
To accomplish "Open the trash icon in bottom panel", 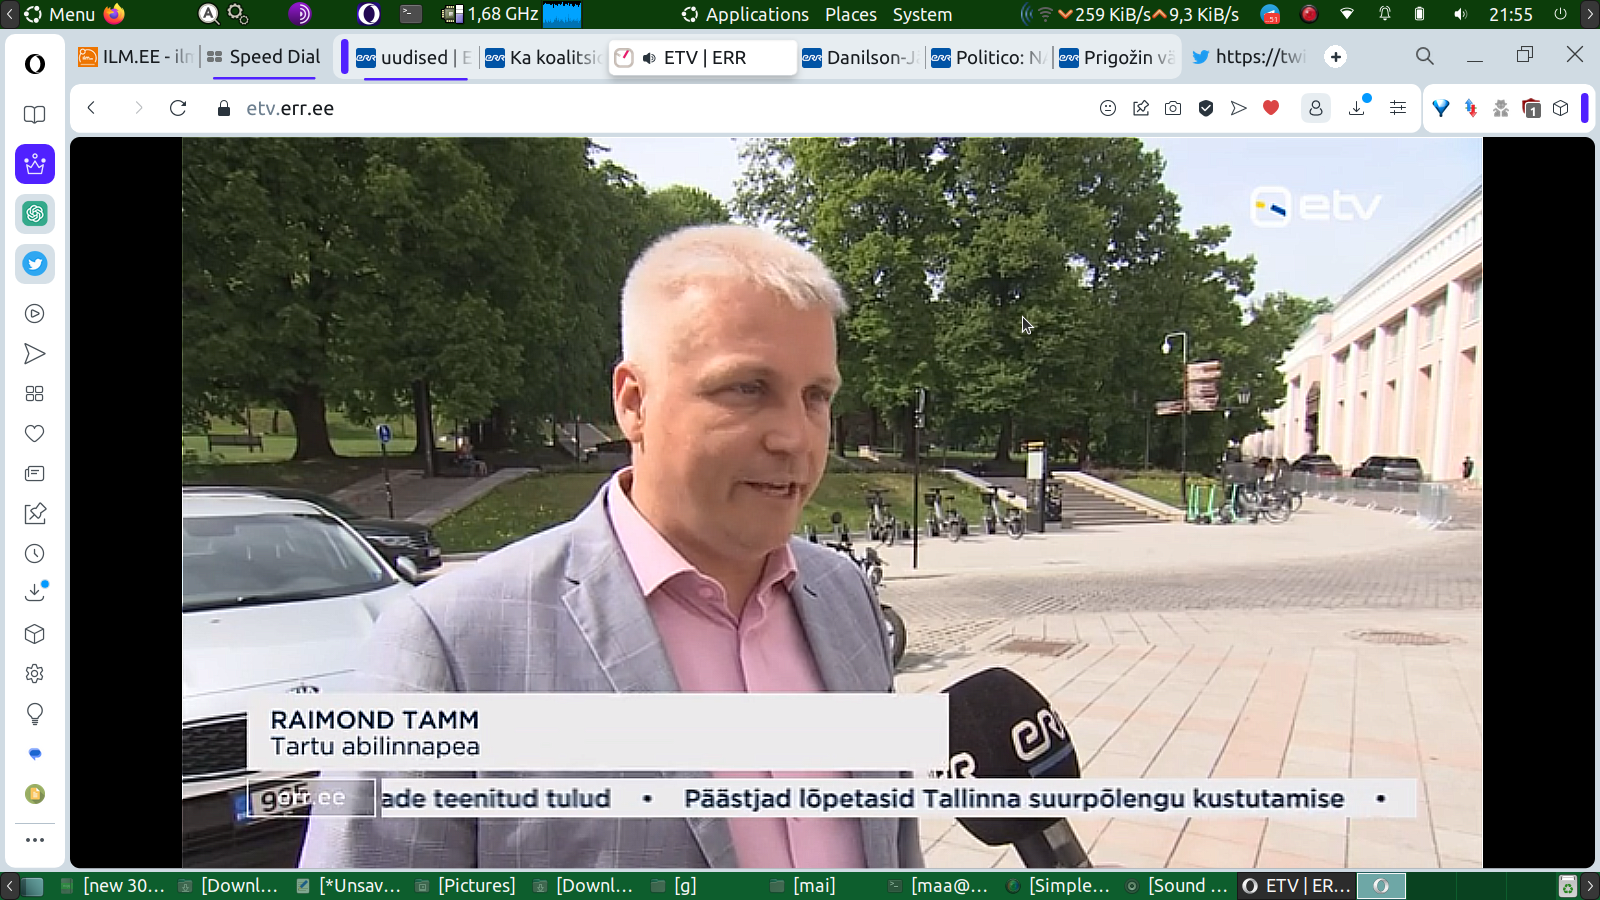I will (1568, 885).
